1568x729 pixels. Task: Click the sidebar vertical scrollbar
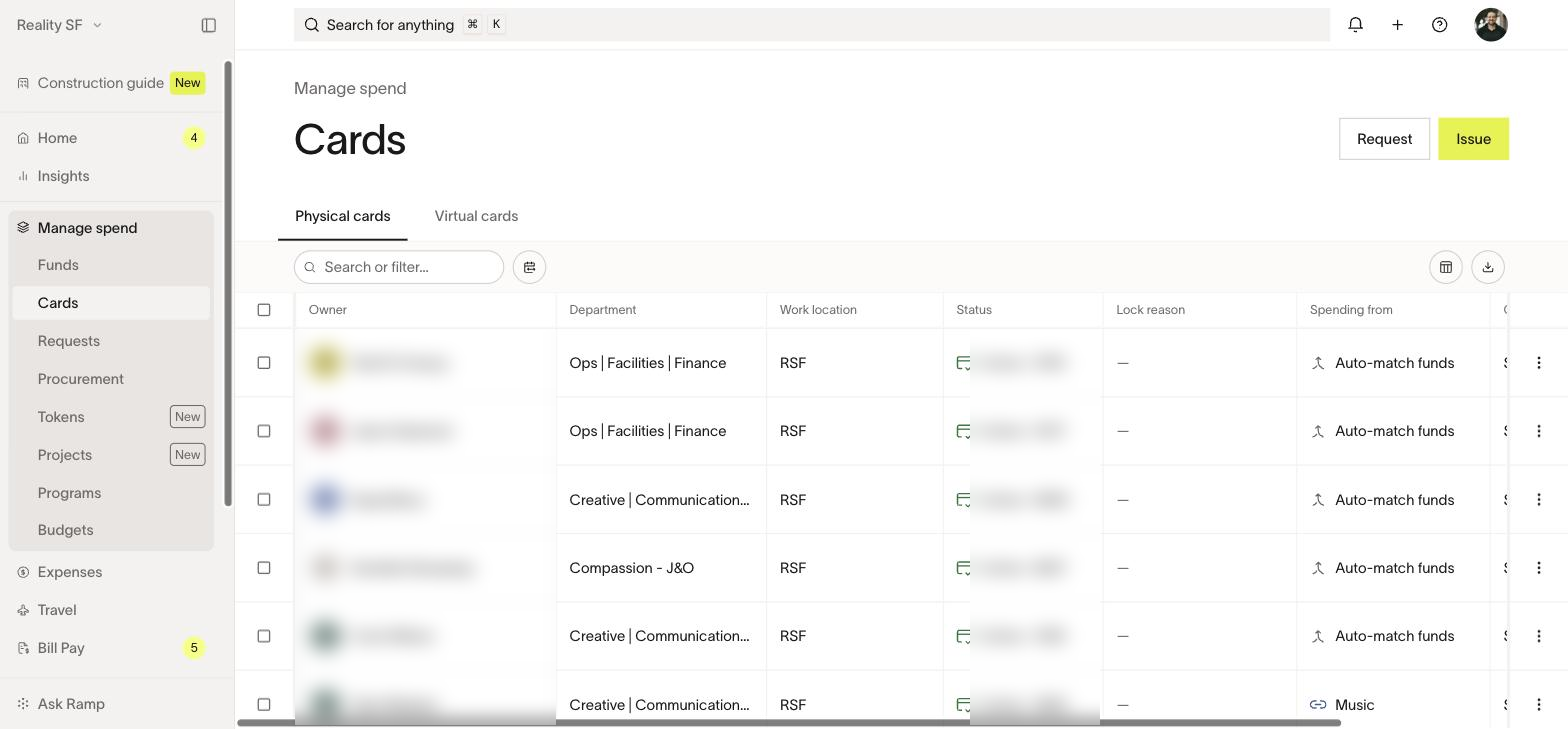pos(228,284)
